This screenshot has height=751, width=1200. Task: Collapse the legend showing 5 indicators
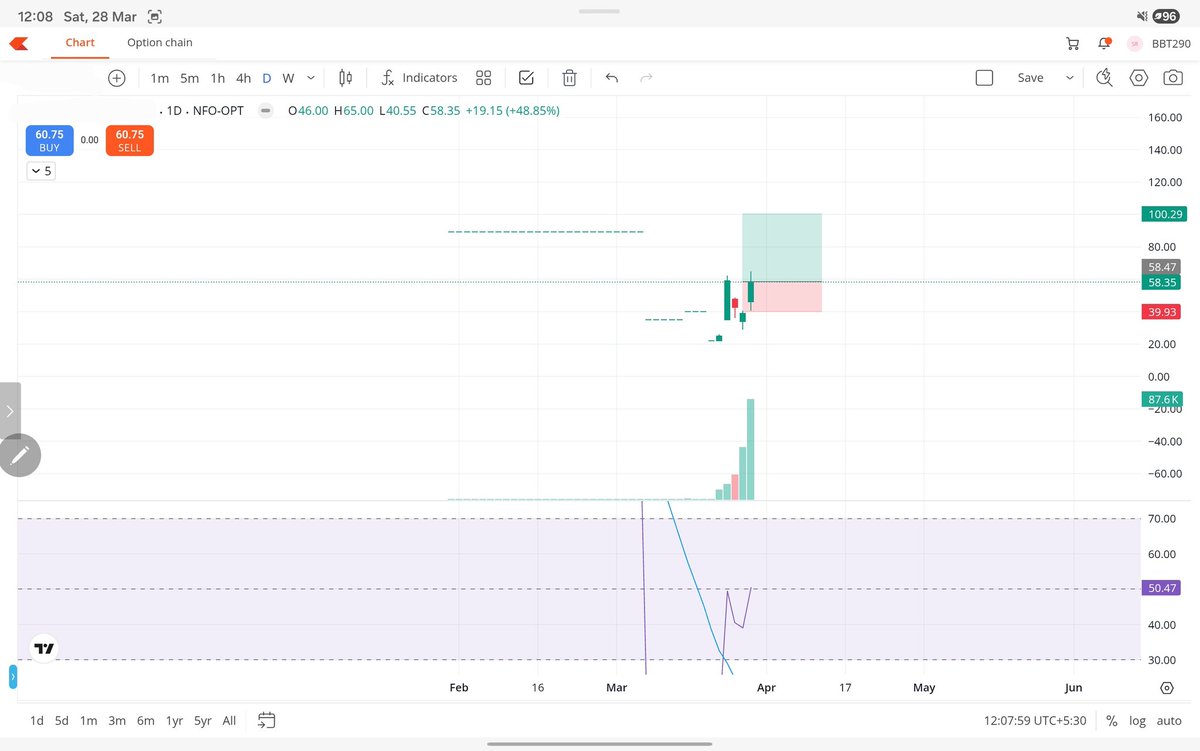41,171
